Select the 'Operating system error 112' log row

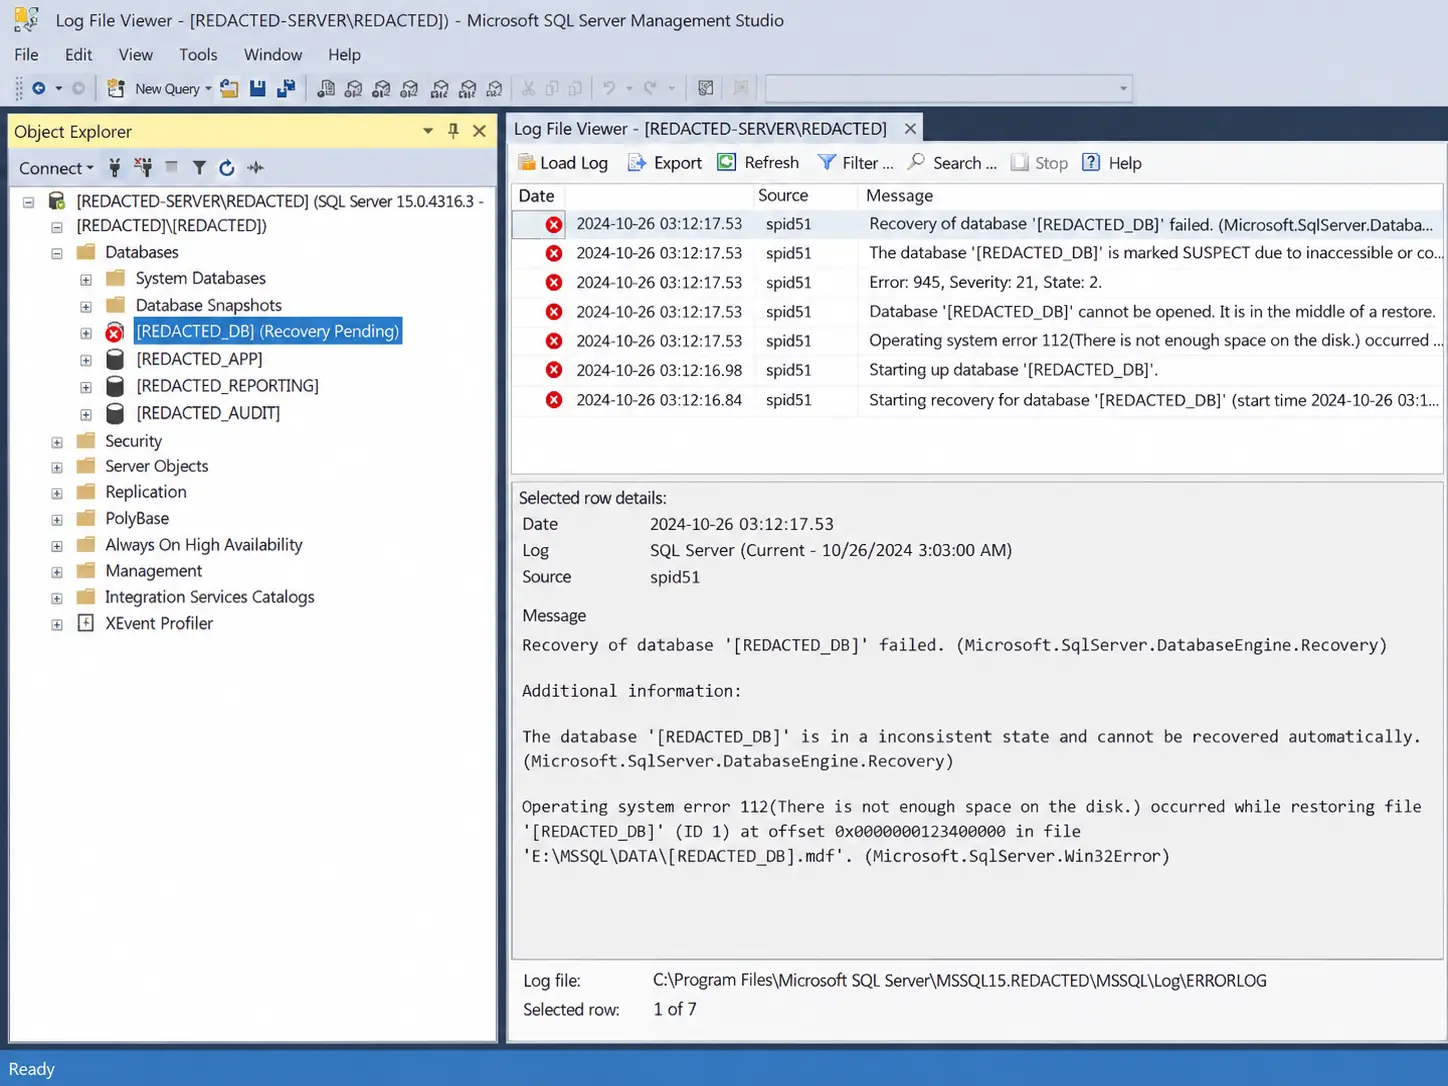[978, 340]
